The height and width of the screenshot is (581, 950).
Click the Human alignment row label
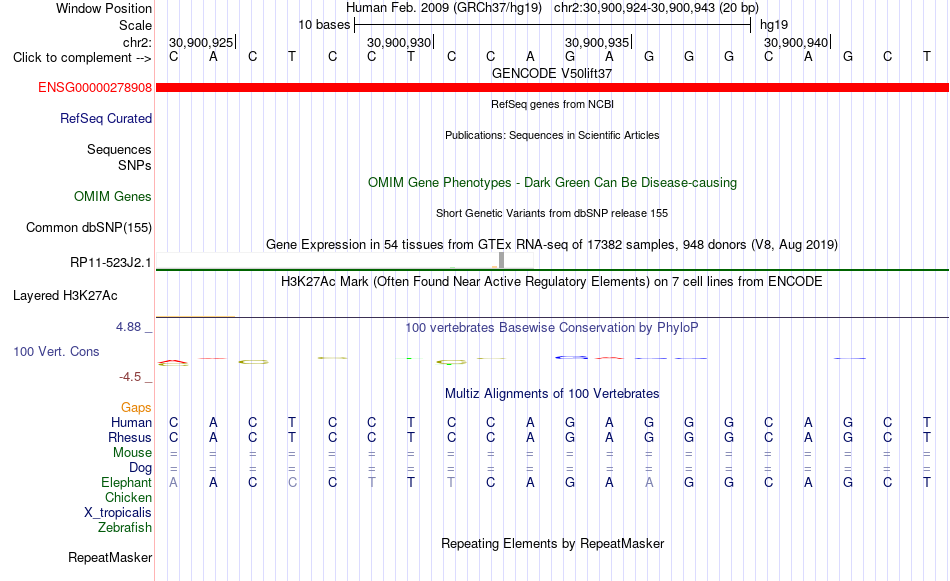pyautogui.click(x=131, y=423)
